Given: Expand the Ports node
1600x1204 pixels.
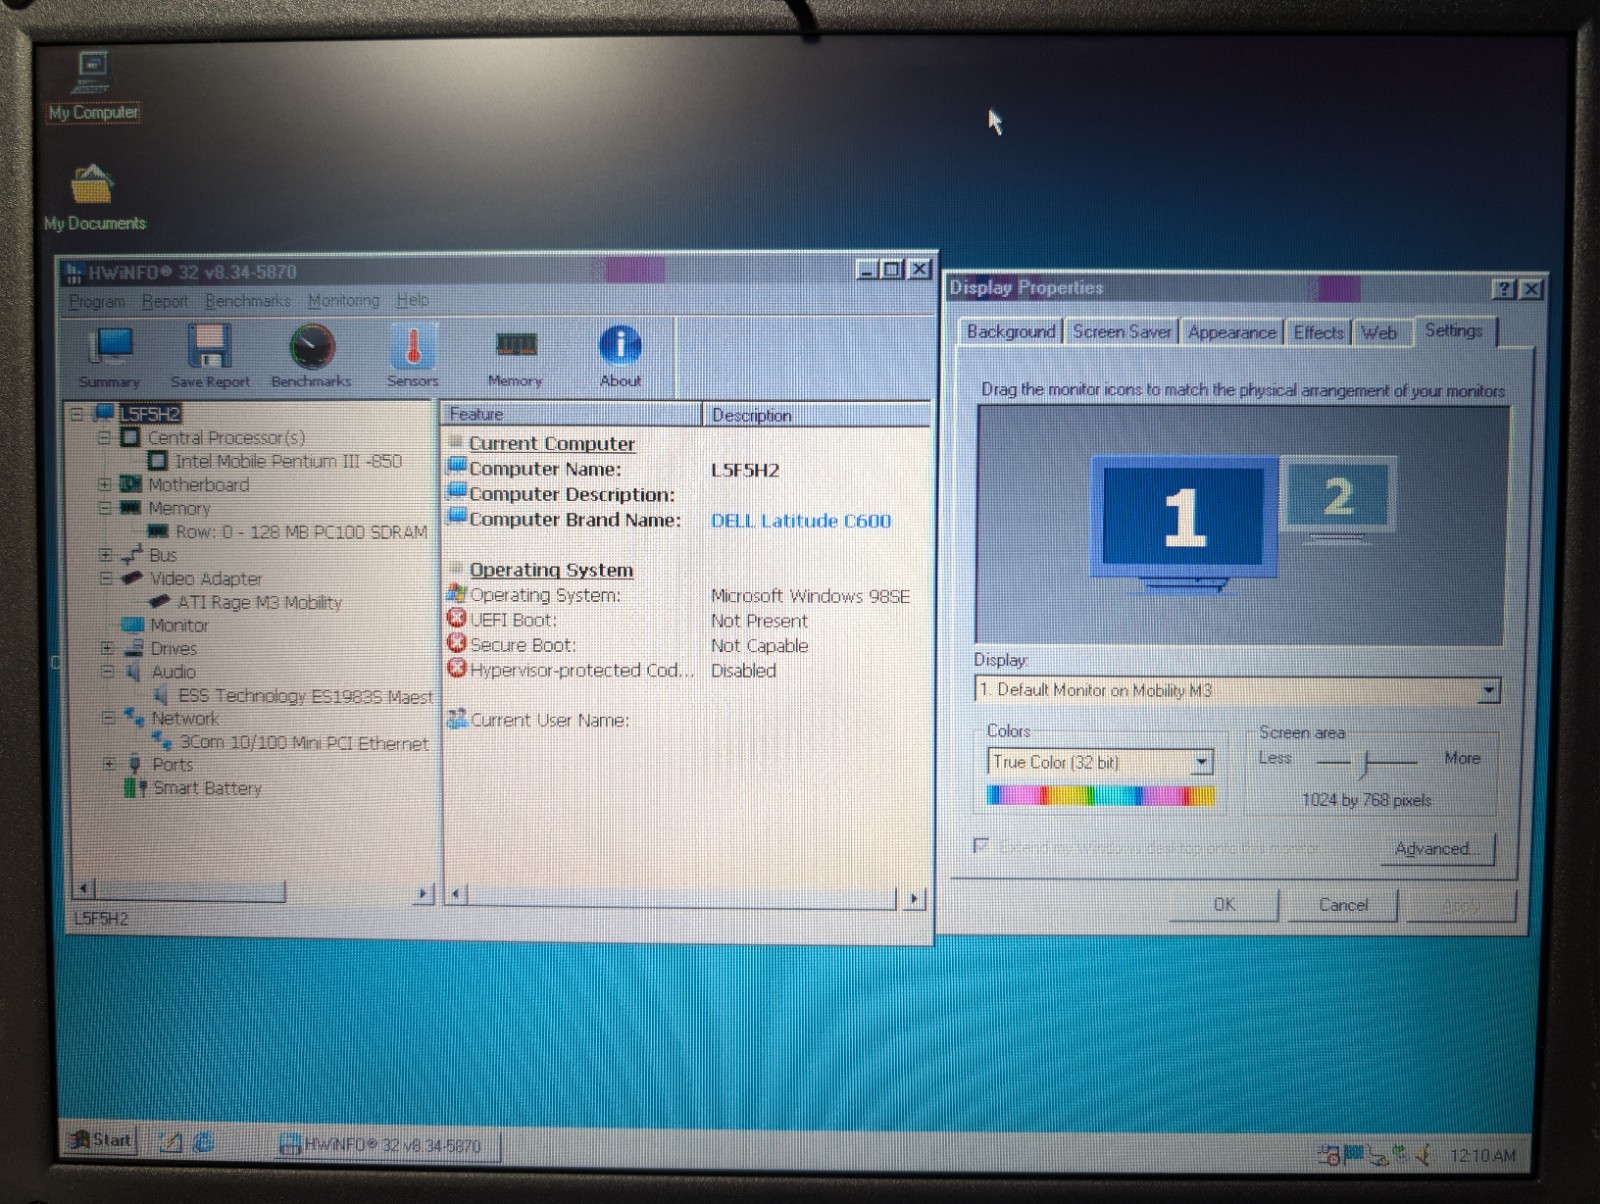Looking at the screenshot, I should (109, 764).
